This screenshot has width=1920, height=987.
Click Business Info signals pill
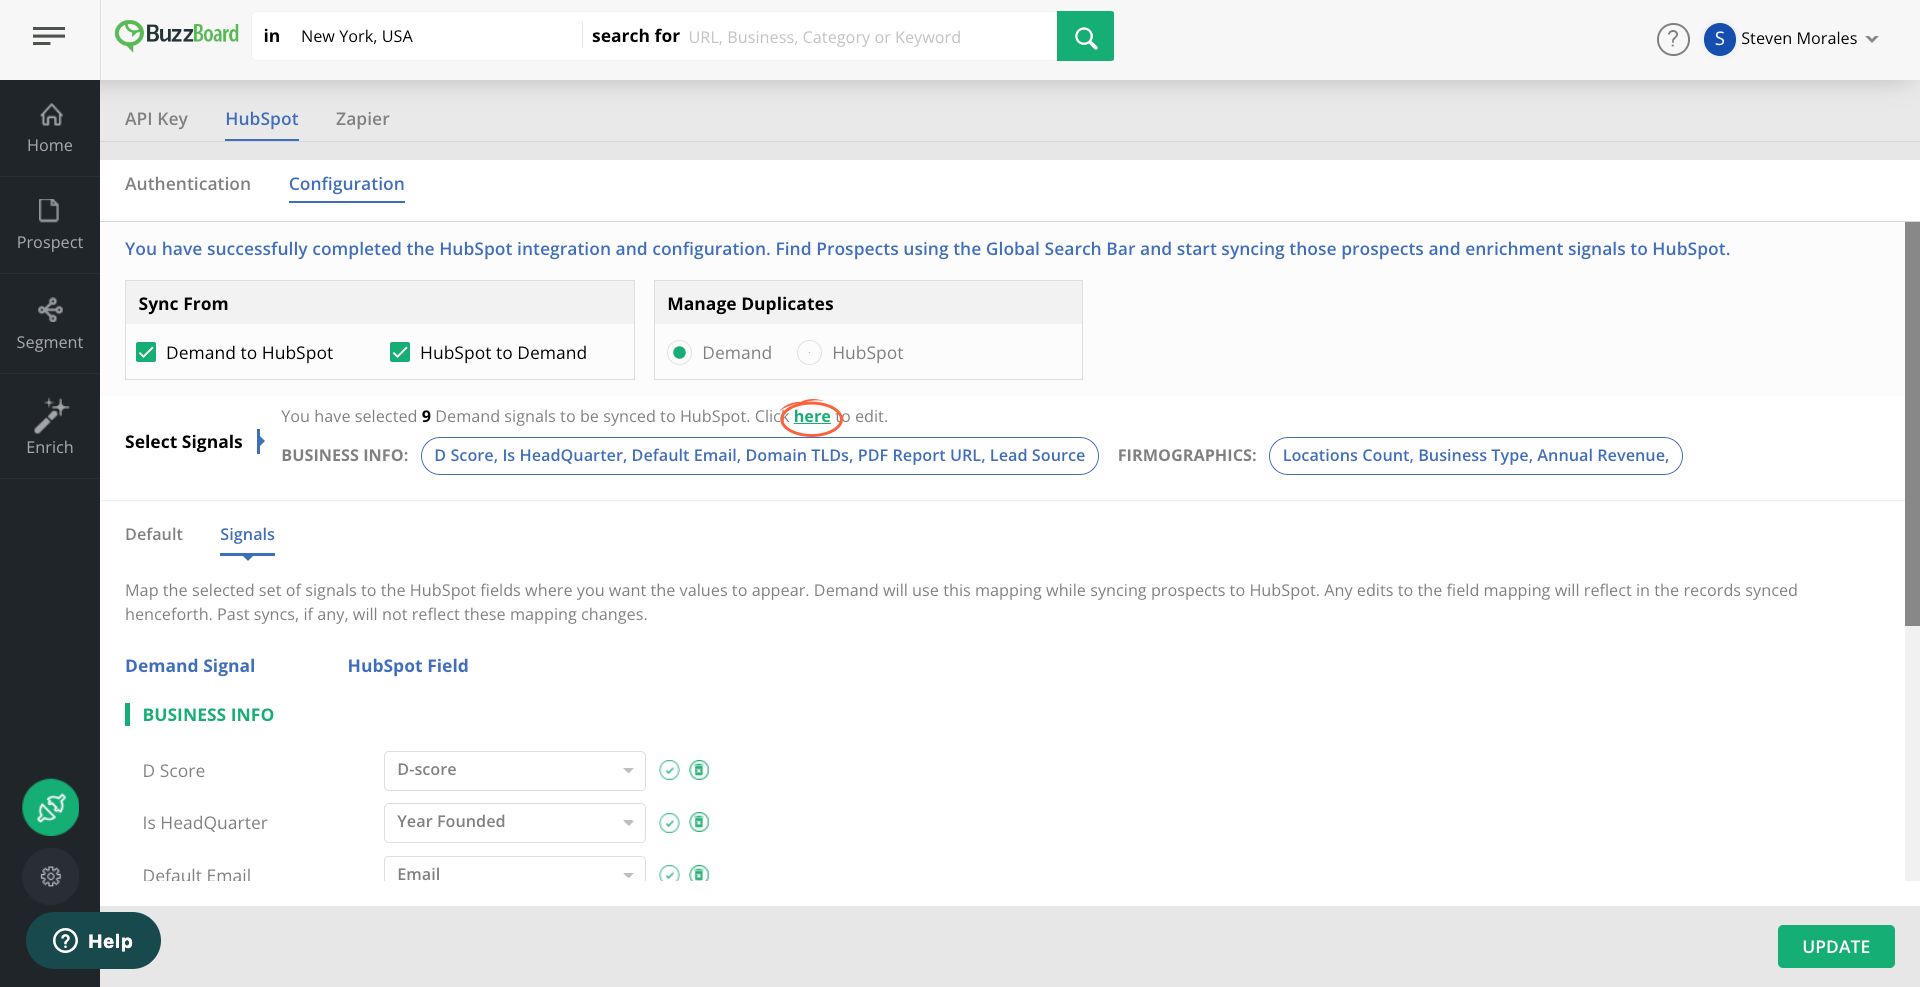[x=760, y=456]
